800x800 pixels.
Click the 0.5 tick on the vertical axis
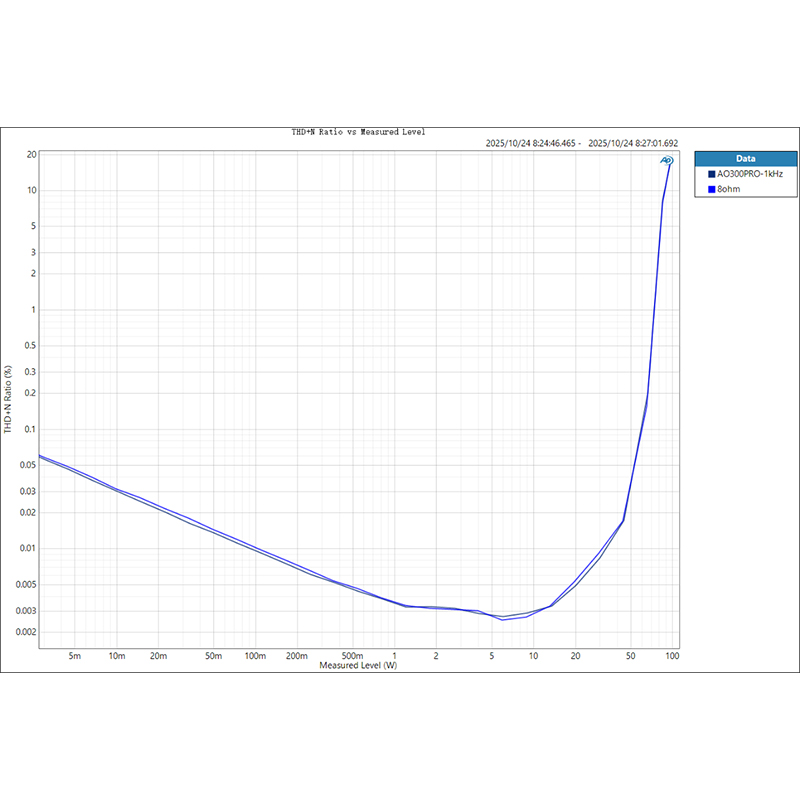pos(30,346)
